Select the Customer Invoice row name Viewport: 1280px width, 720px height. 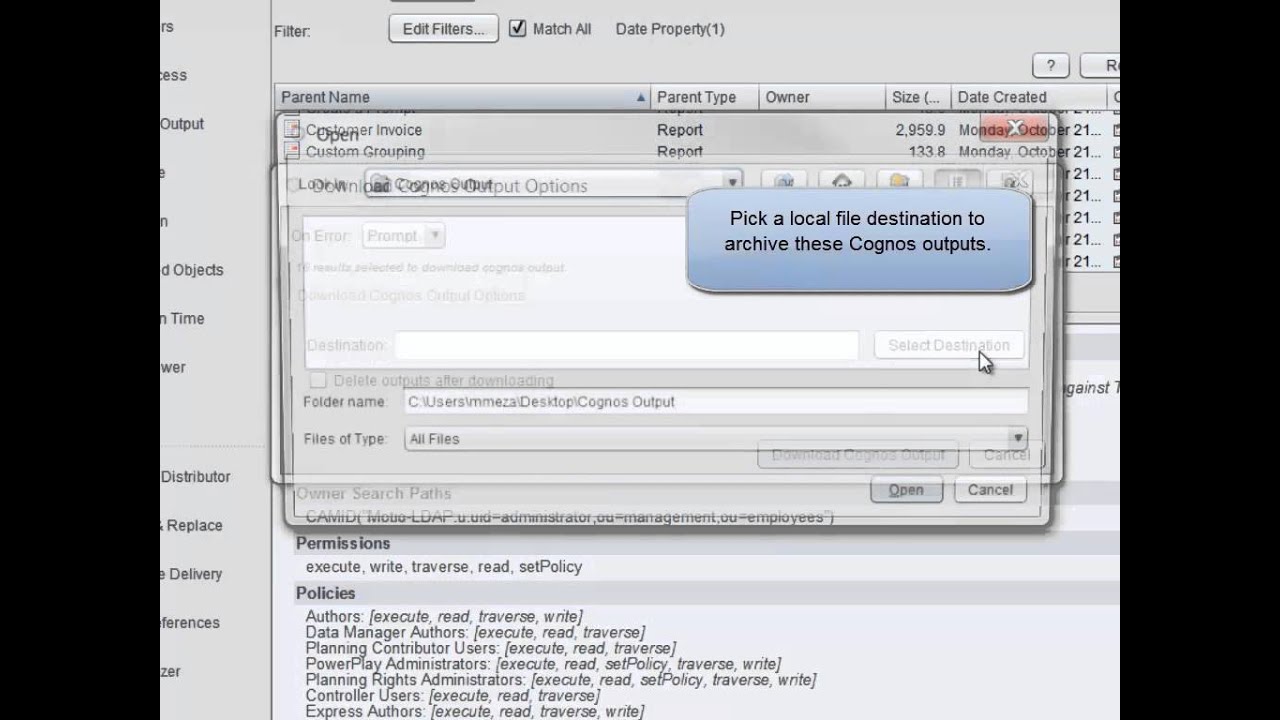[364, 130]
